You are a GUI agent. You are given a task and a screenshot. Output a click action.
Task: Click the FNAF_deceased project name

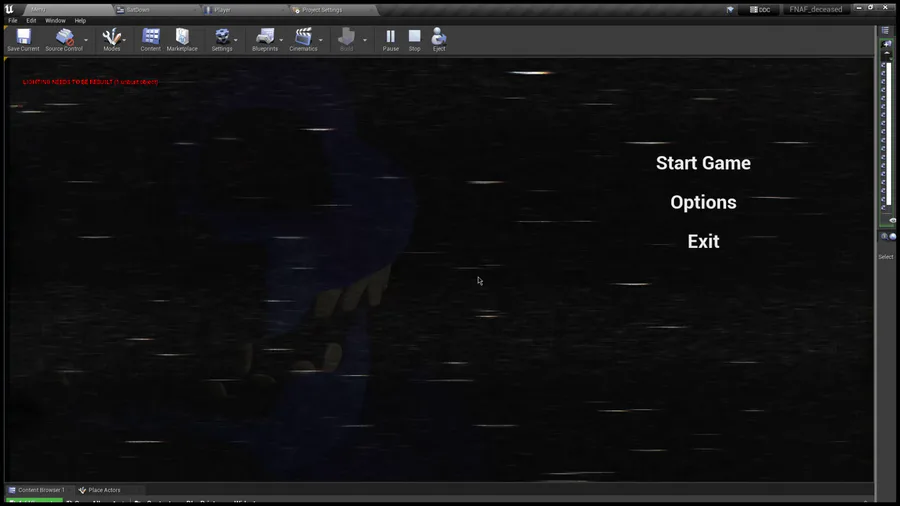coord(816,9)
